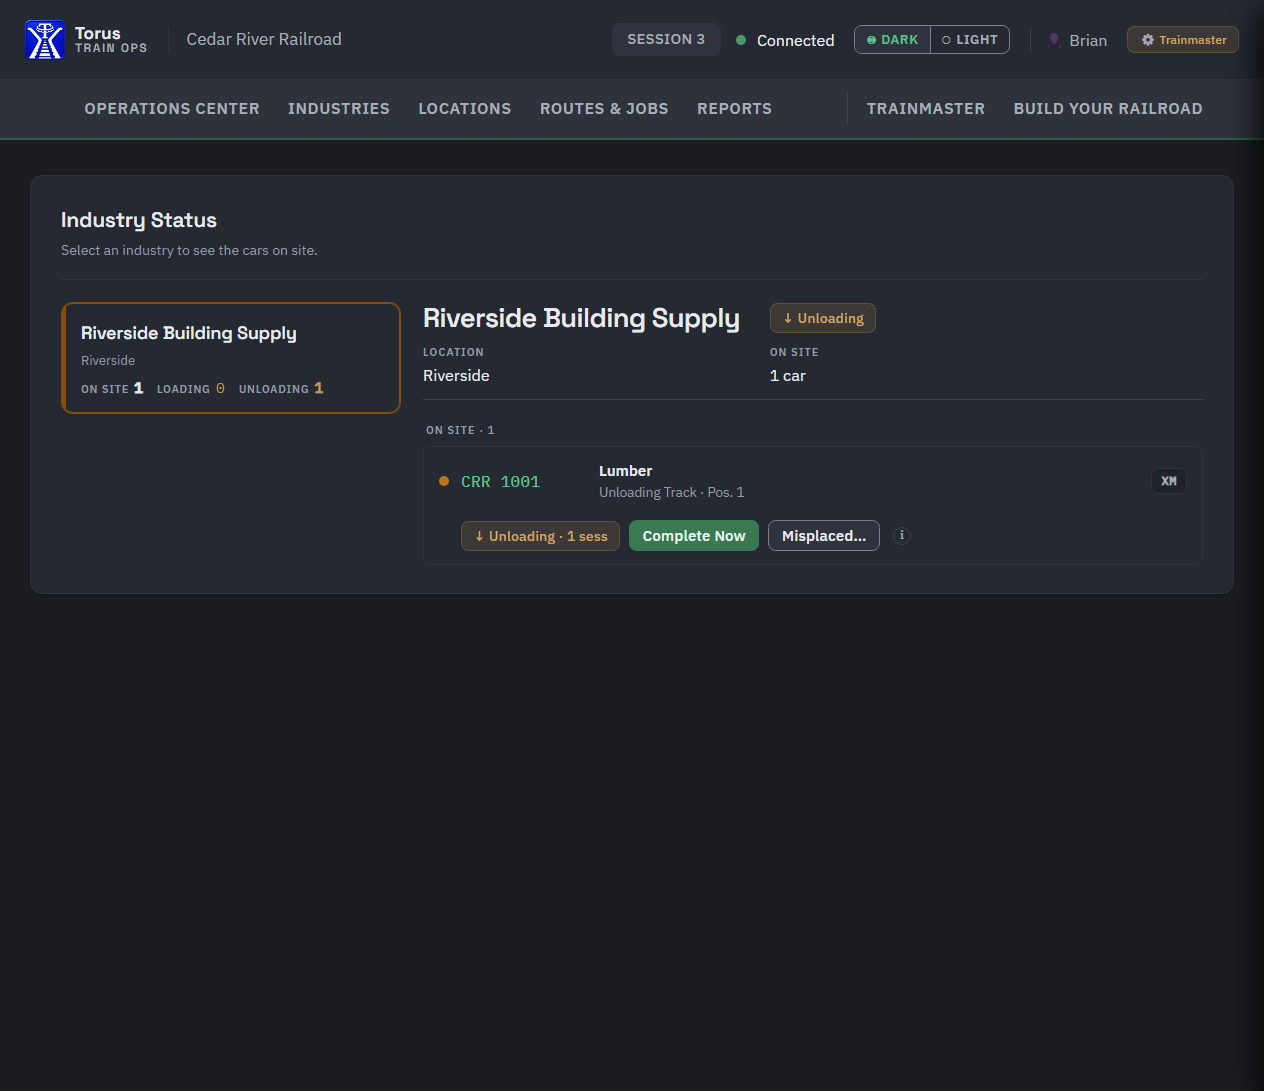Open the Operations Center tab
1264x1091 pixels.
[x=172, y=109]
